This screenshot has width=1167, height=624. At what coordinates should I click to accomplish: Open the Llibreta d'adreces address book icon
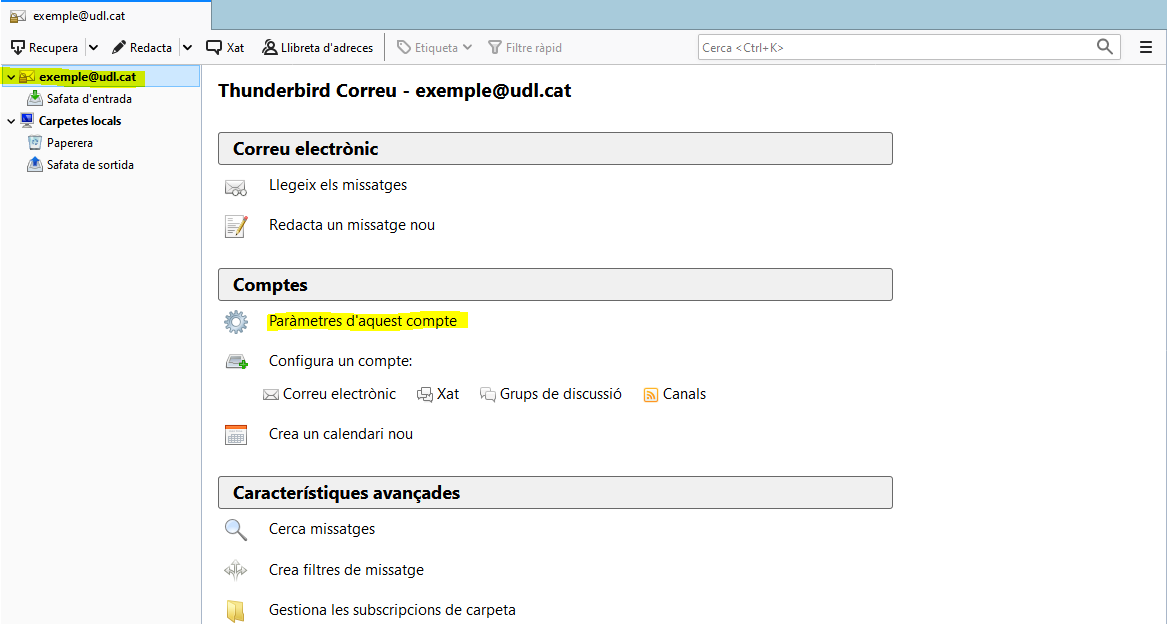point(269,48)
